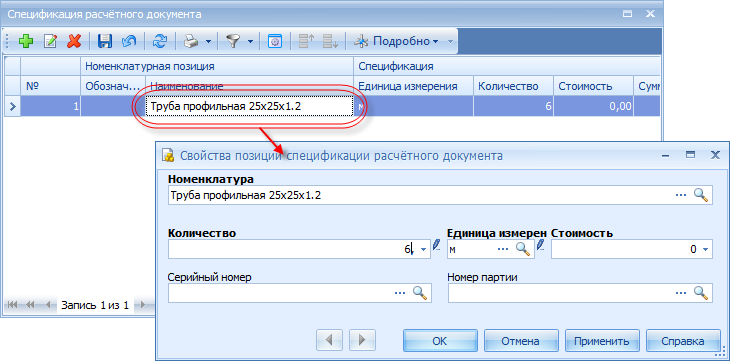Click the next position arrow button in dialog

[362, 341]
